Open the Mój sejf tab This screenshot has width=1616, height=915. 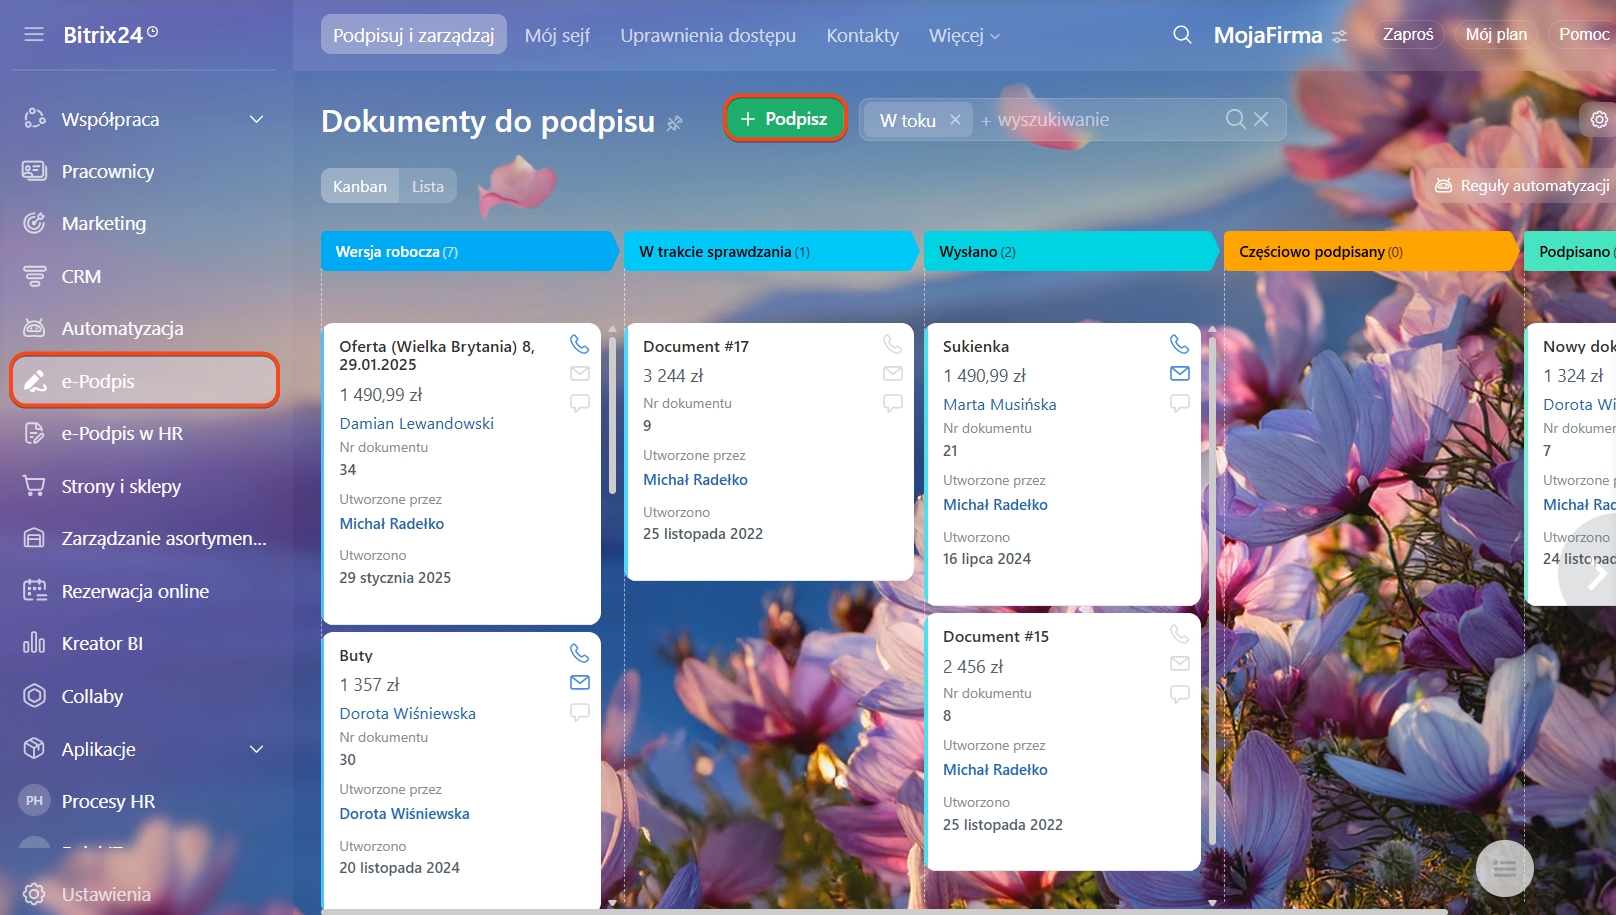click(x=557, y=35)
